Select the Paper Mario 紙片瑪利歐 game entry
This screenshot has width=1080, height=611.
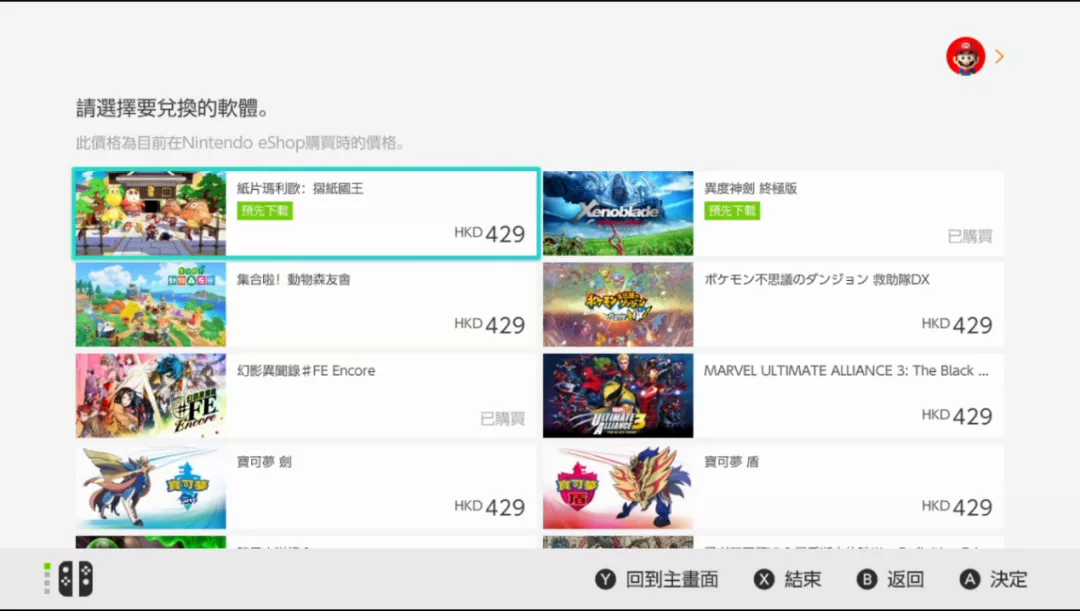point(306,214)
